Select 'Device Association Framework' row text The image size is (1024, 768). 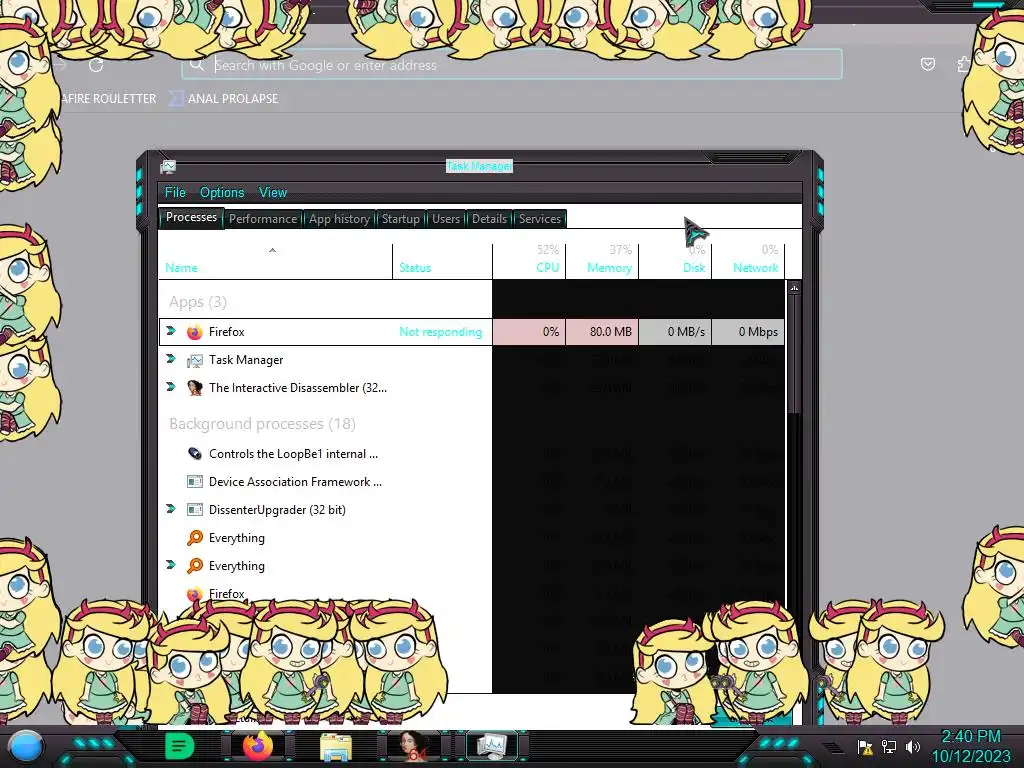(295, 482)
